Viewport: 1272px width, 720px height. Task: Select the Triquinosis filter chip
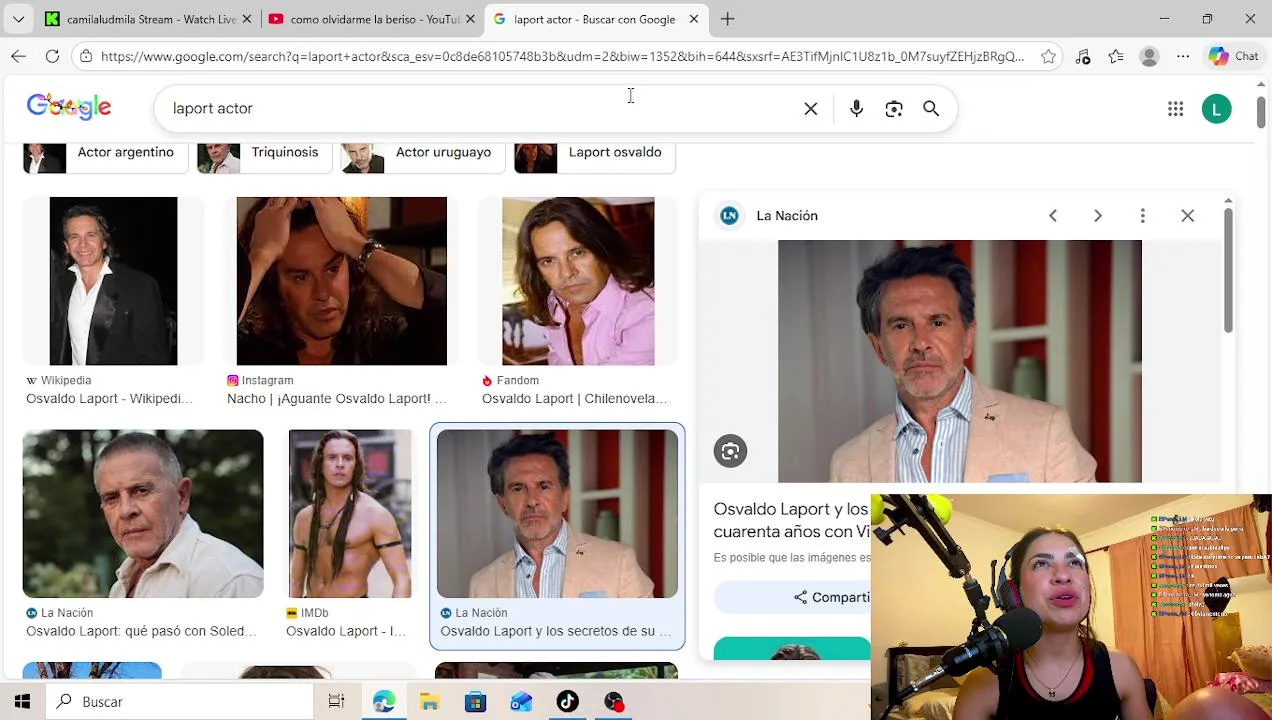point(264,156)
